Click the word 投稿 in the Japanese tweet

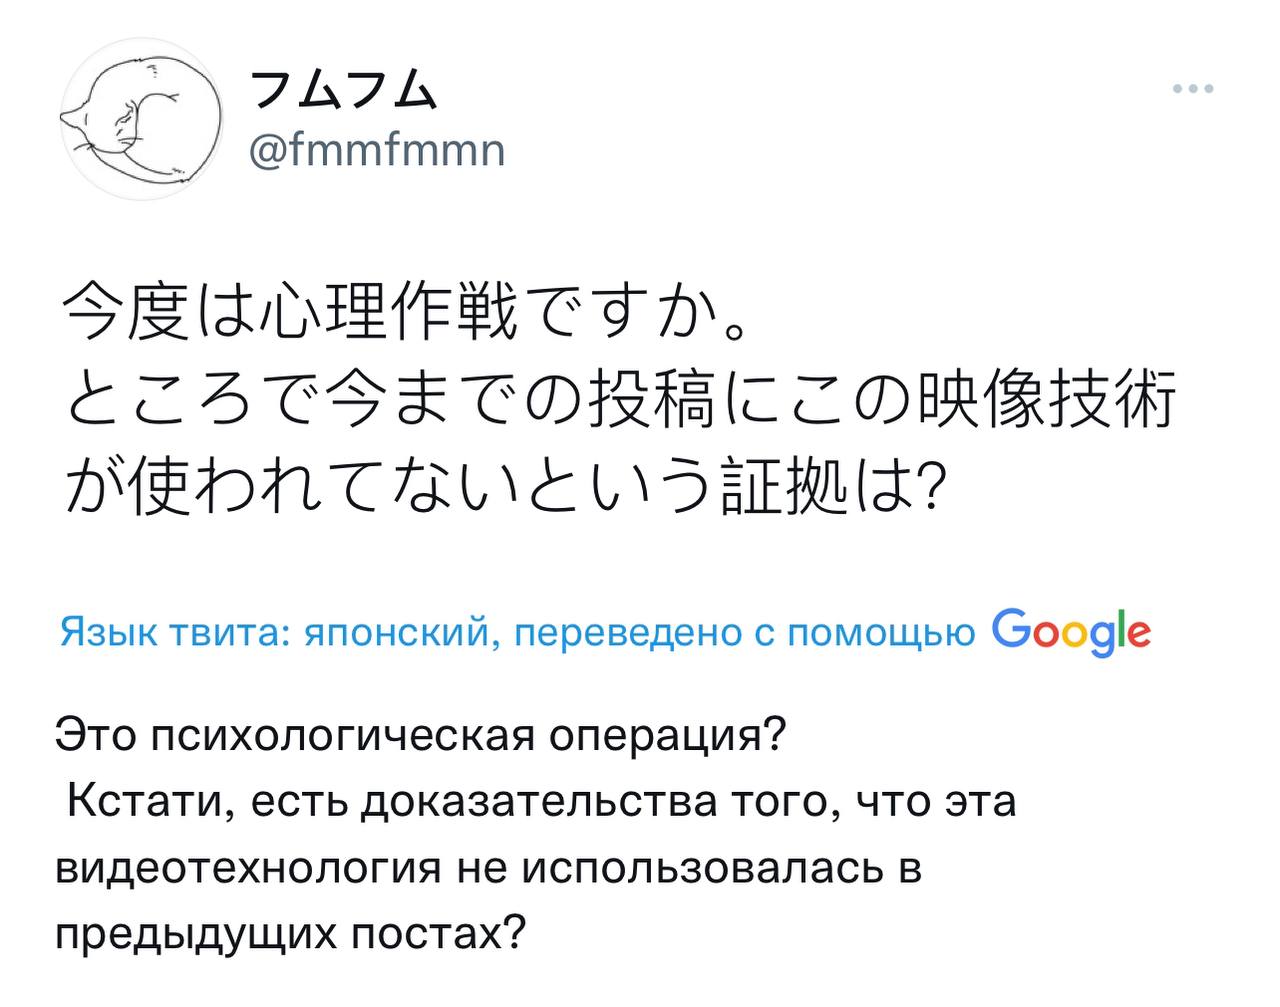[652, 400]
